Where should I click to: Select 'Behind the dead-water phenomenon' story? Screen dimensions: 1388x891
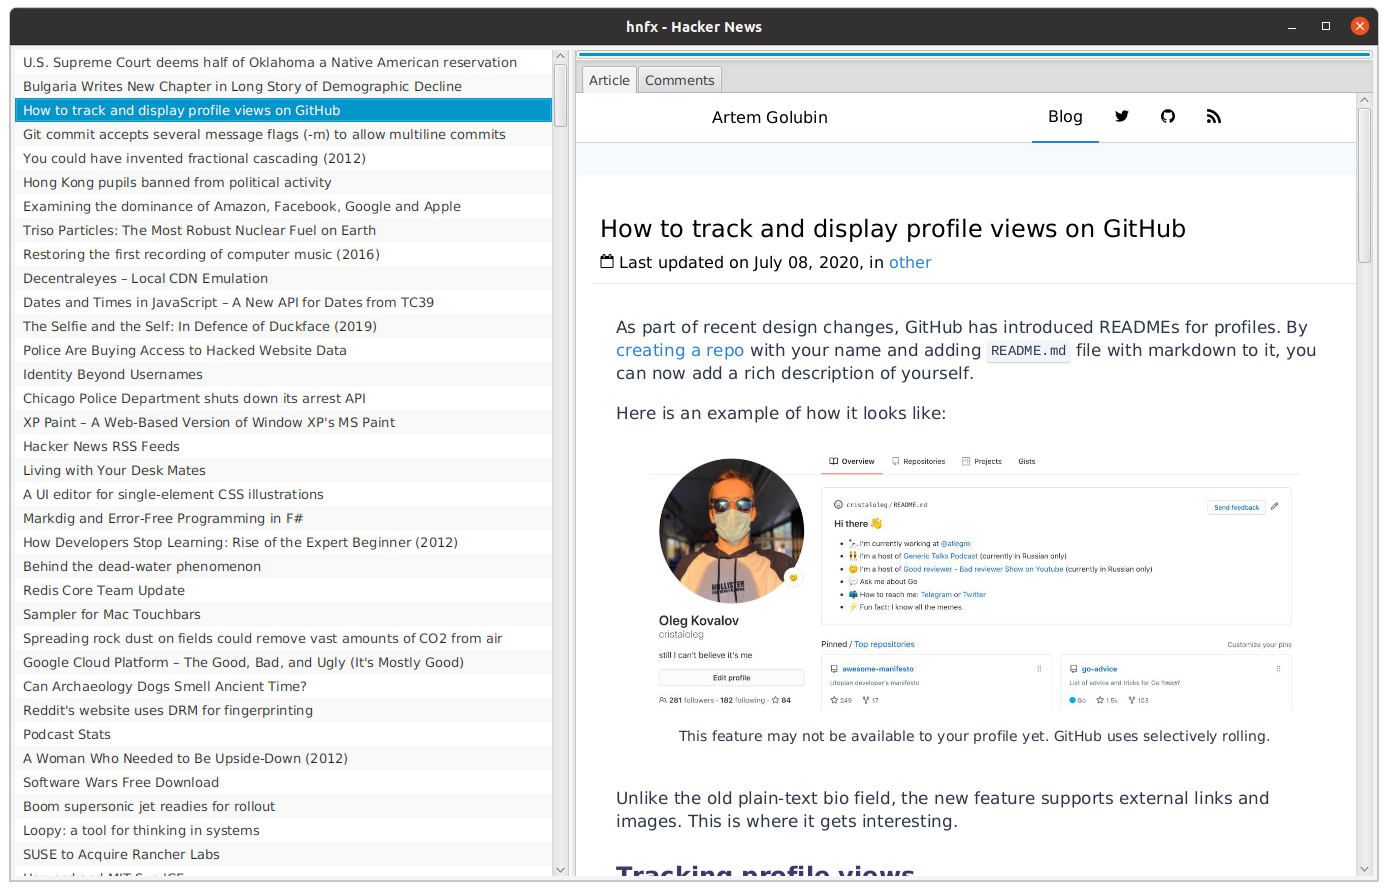click(283, 566)
